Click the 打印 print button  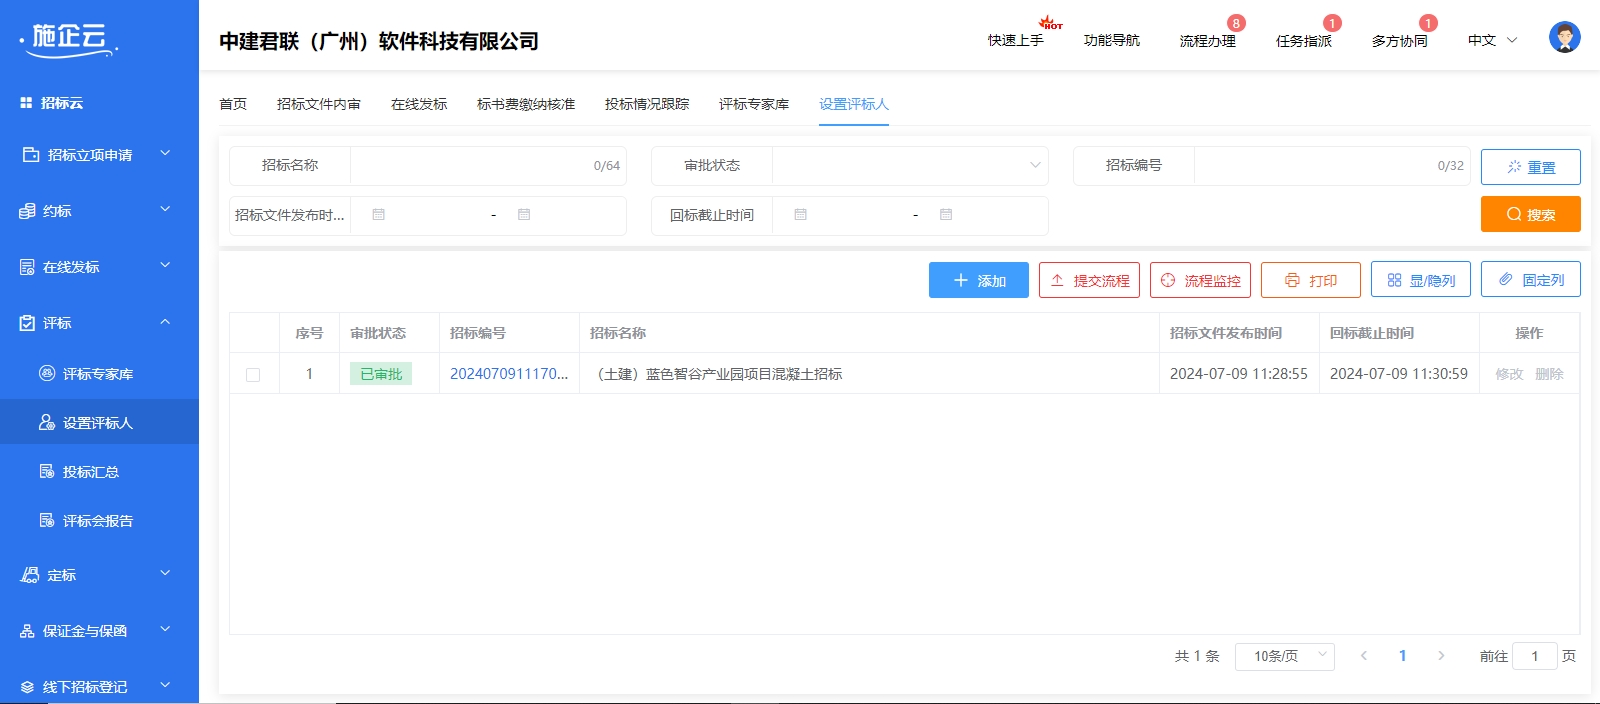click(x=1311, y=280)
